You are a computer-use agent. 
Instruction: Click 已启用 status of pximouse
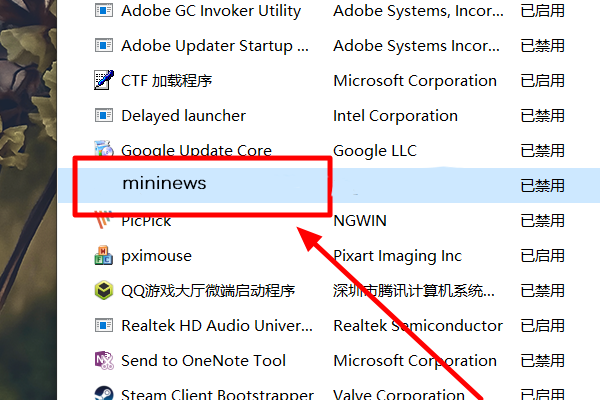pyautogui.click(x=543, y=256)
